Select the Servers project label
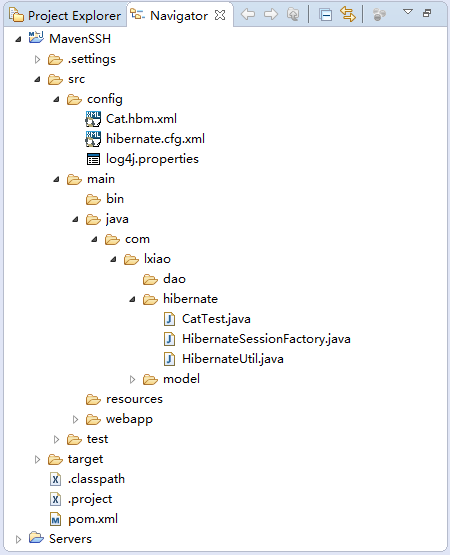450x555 pixels. click(70, 539)
